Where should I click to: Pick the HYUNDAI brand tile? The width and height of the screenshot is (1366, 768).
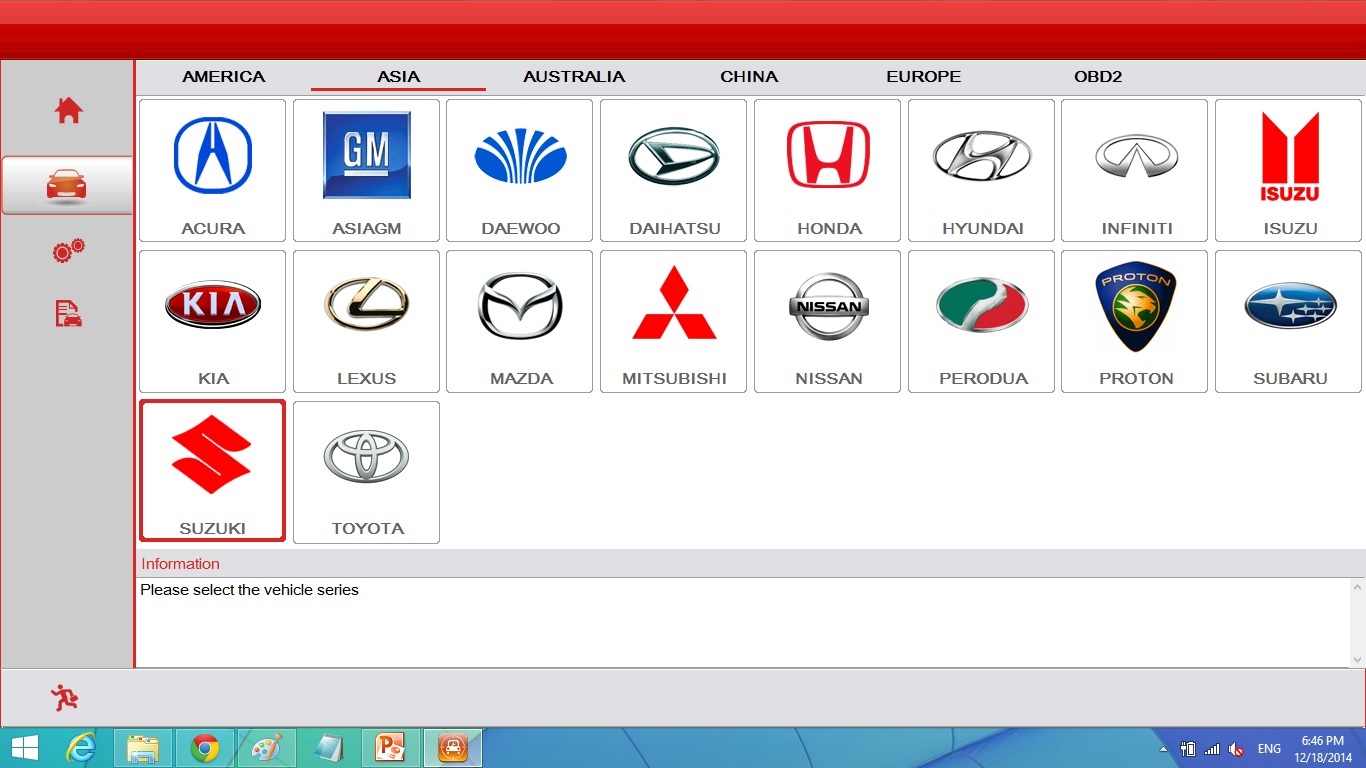982,170
